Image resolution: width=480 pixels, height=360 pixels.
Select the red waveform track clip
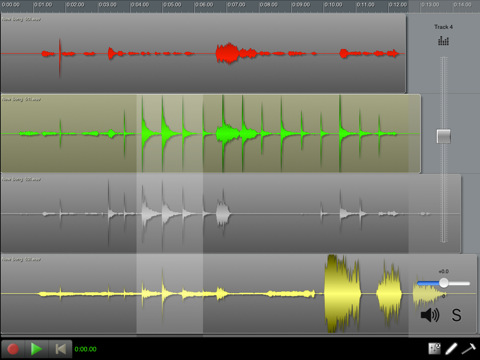tap(203, 53)
